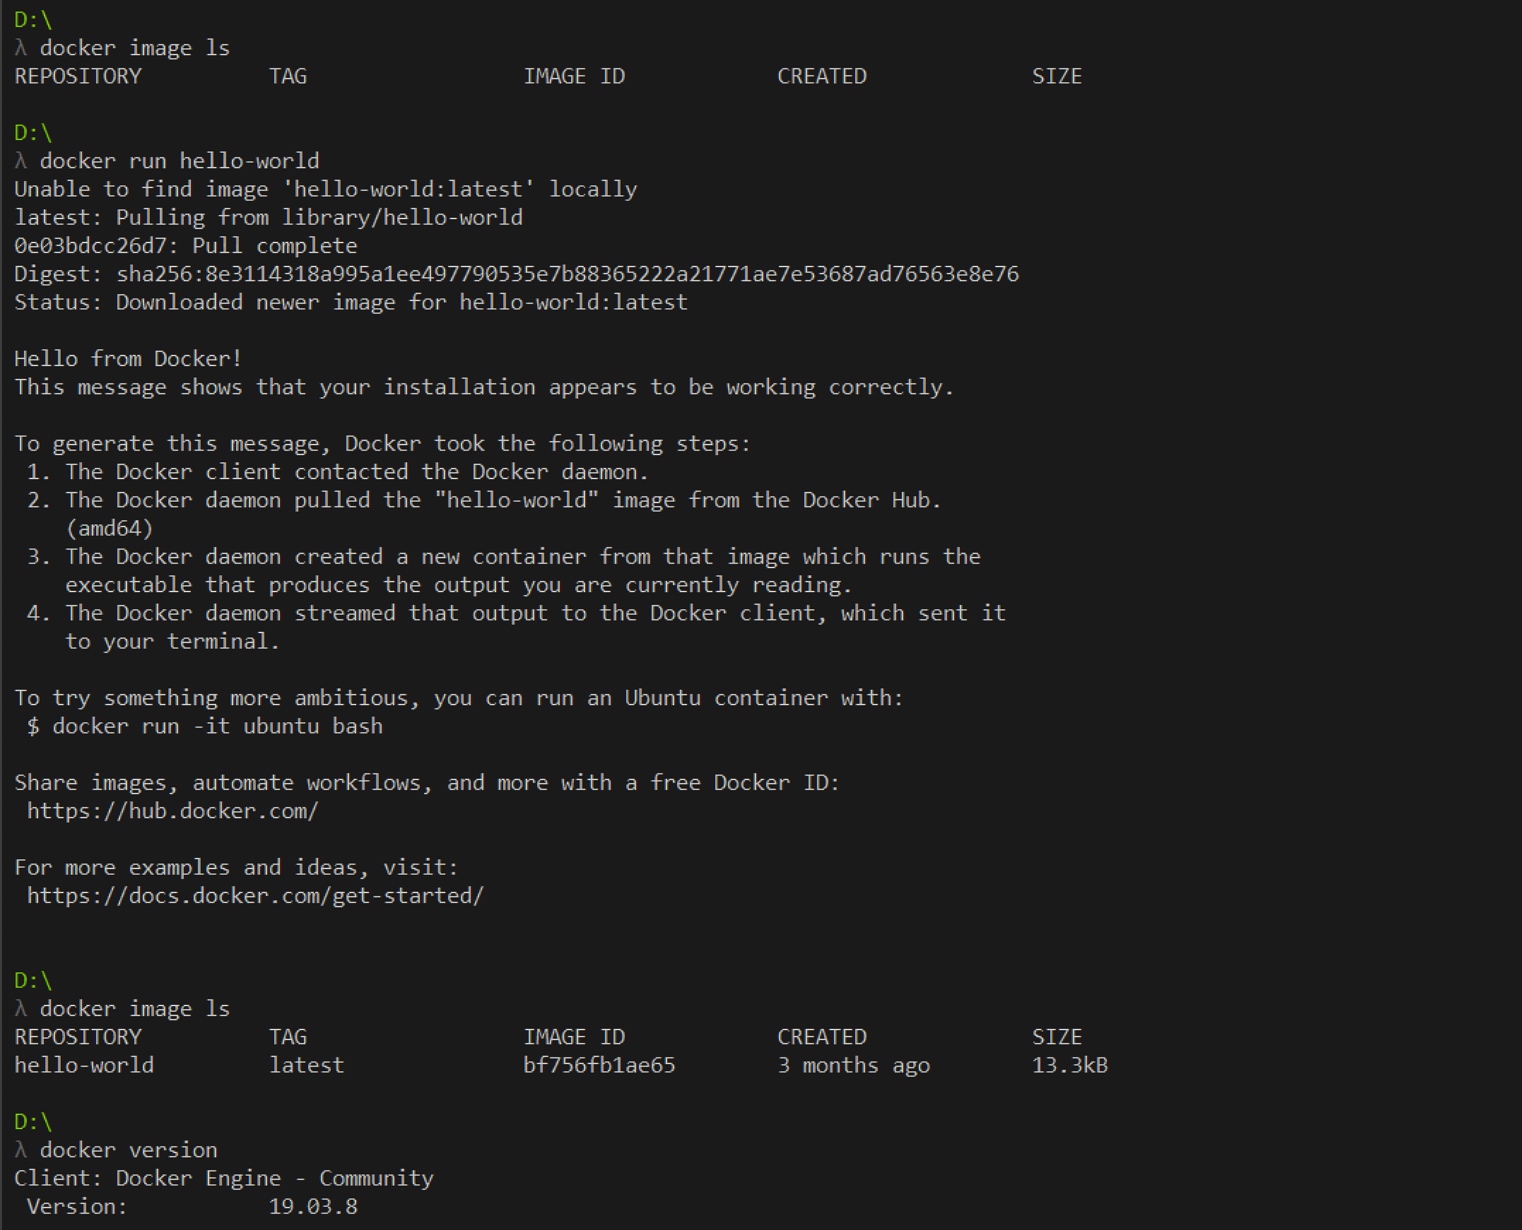Click step 4 'streamed that output' line
This screenshot has height=1230, width=1522.
(516, 613)
